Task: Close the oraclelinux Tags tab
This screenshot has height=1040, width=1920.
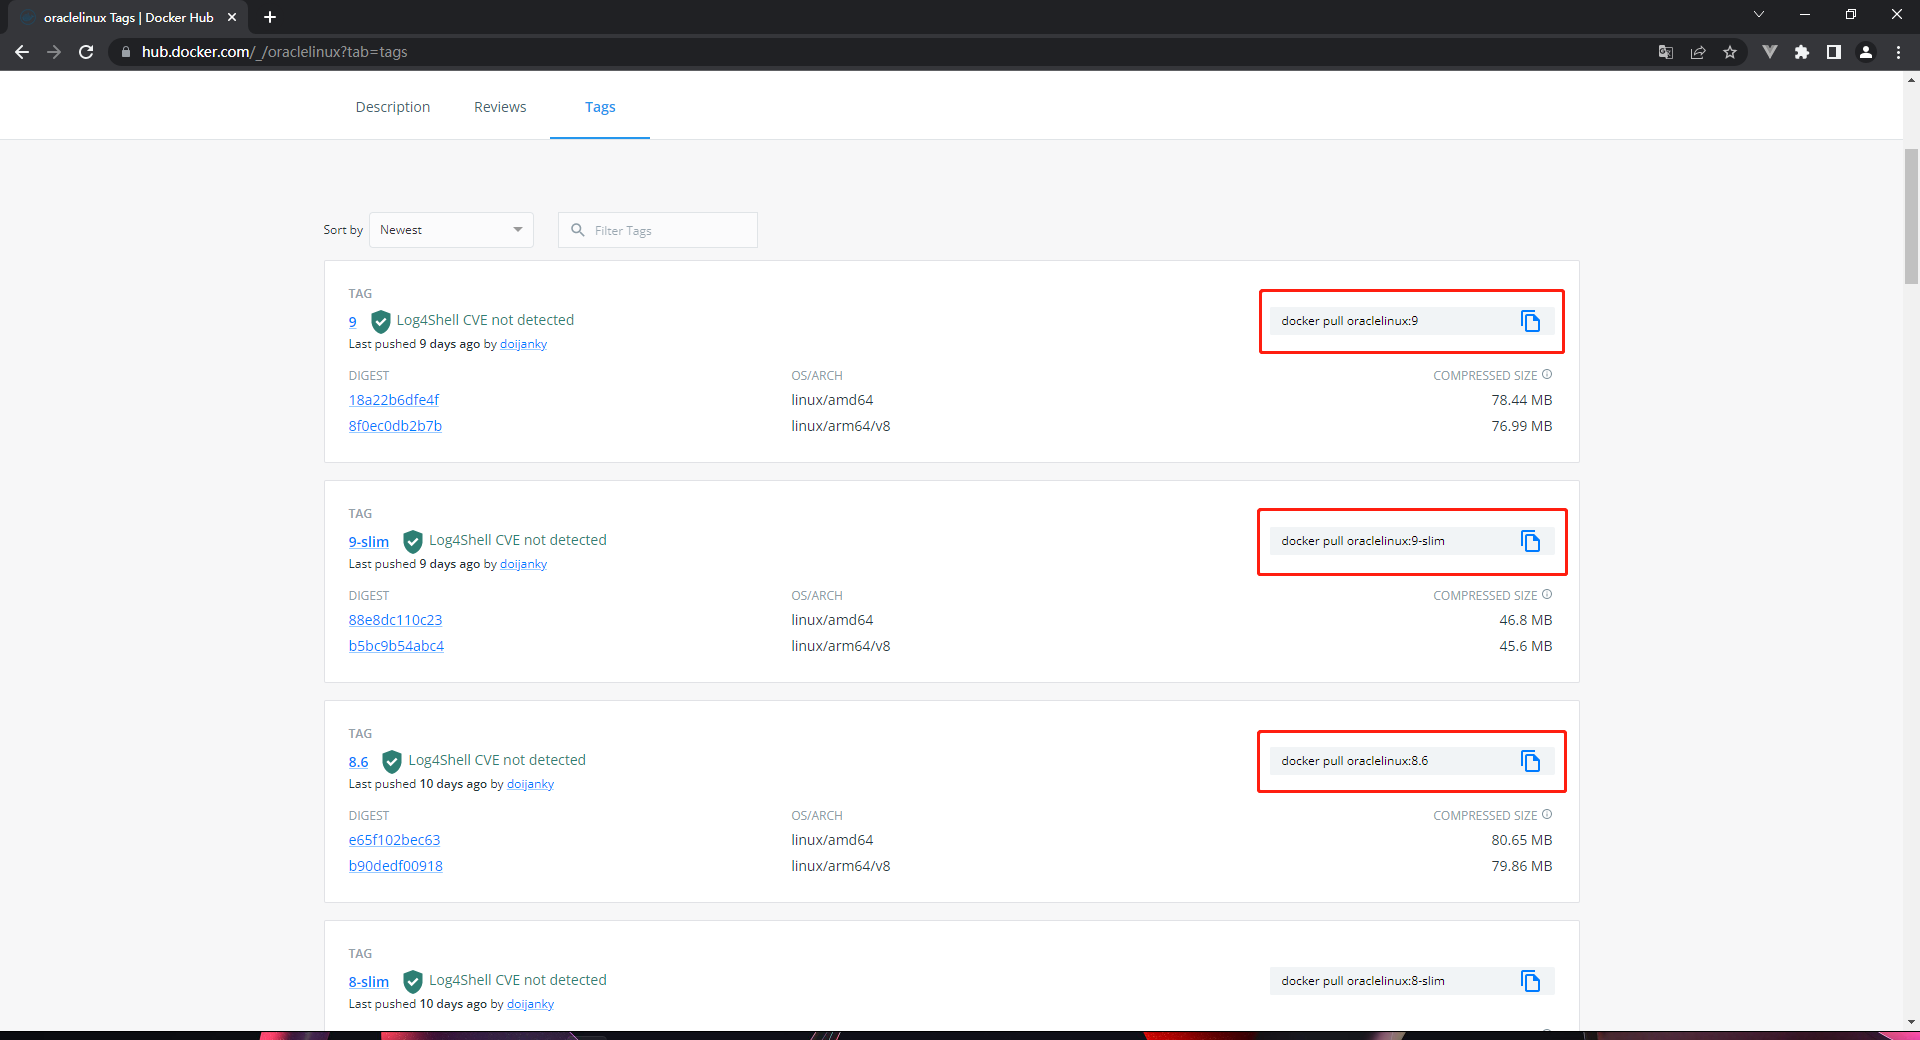Action: [232, 17]
